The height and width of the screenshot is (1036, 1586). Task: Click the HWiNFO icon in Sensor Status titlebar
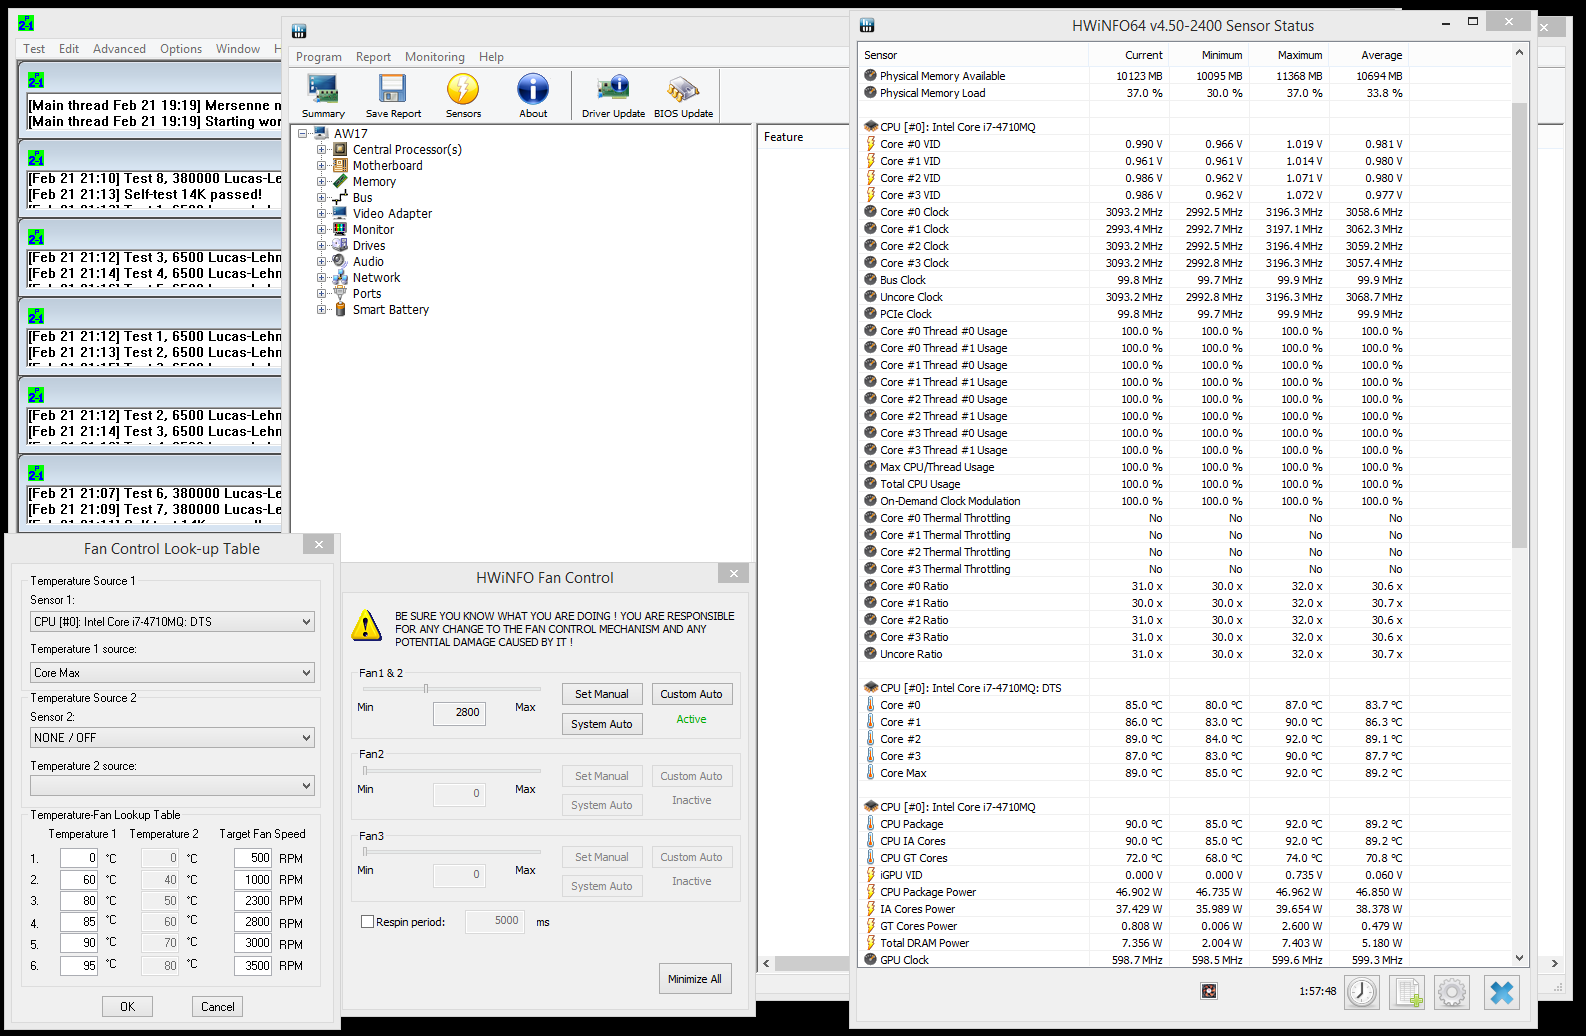(867, 25)
